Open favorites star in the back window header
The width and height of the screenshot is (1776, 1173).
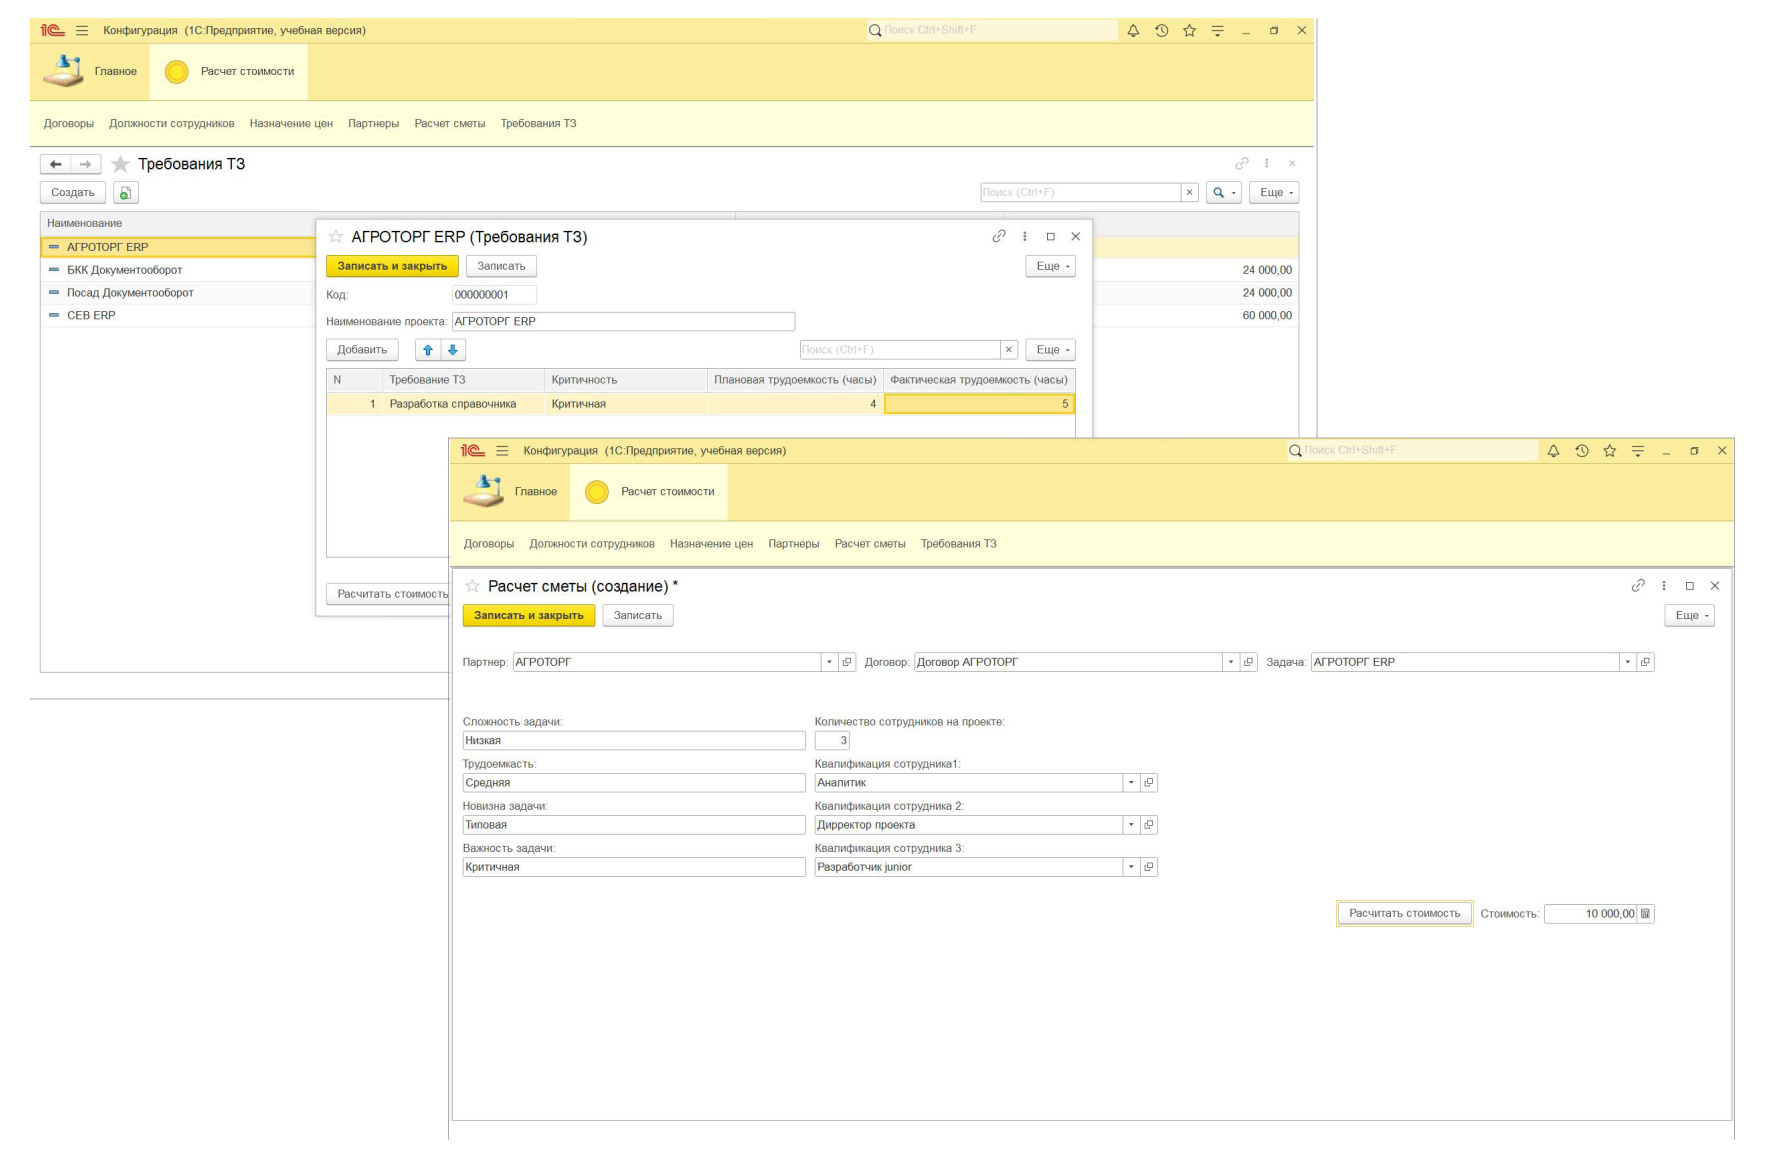(1189, 31)
